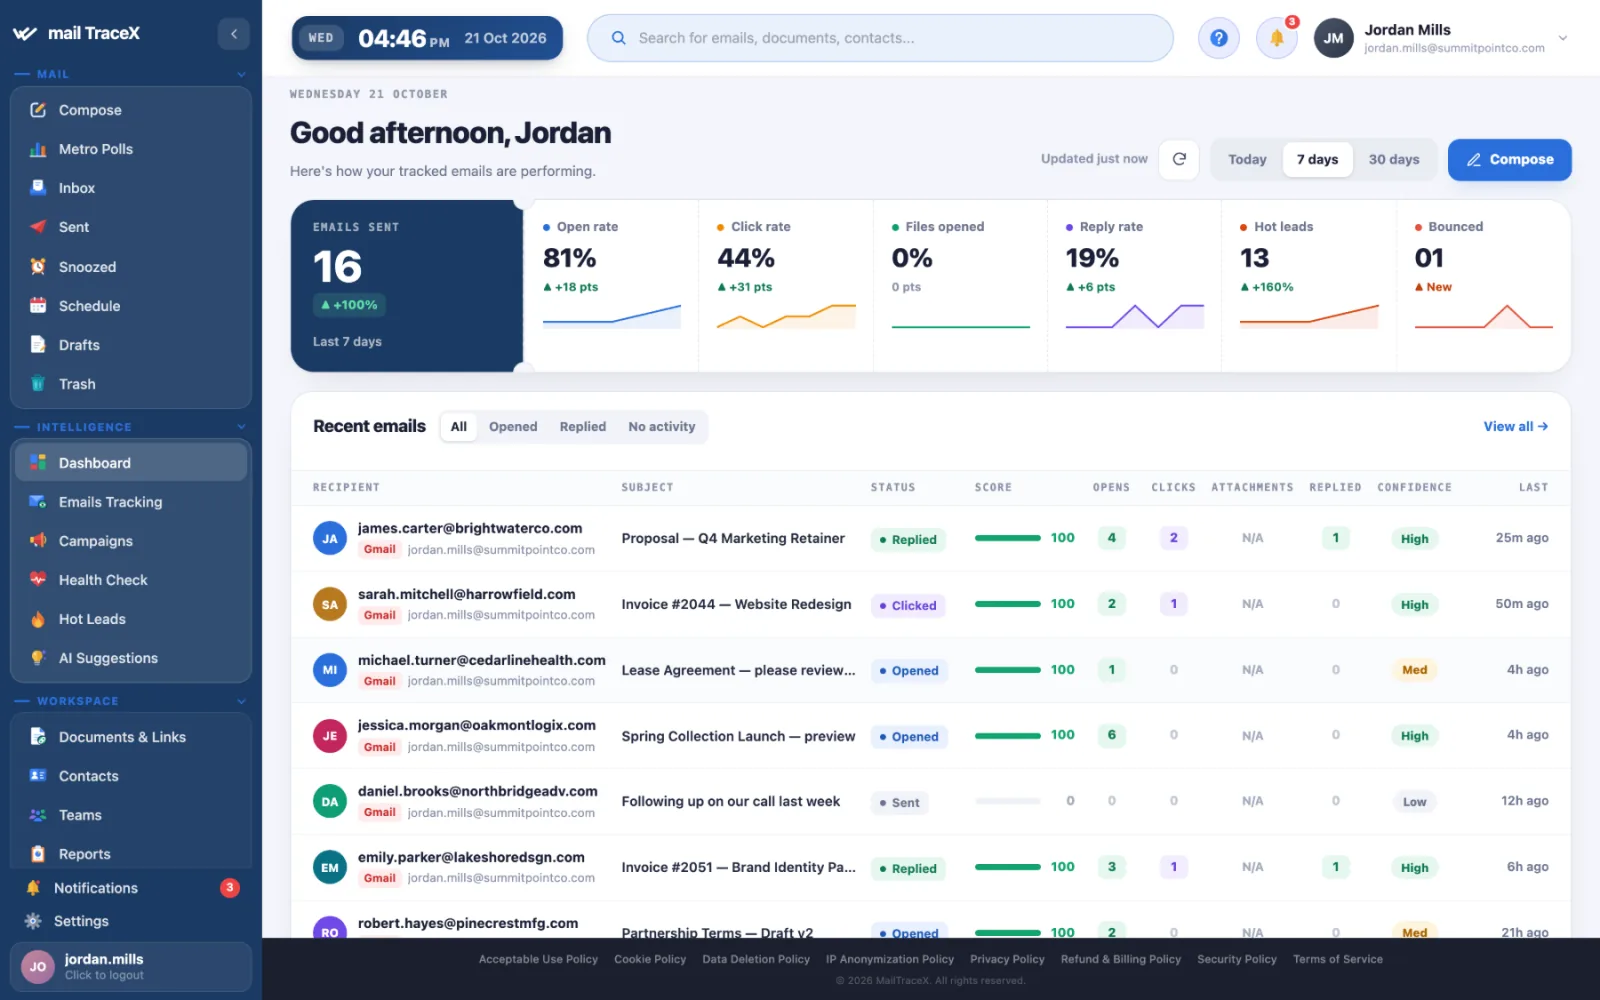Open Campaigns section
1600x1000 pixels.
[130, 541]
